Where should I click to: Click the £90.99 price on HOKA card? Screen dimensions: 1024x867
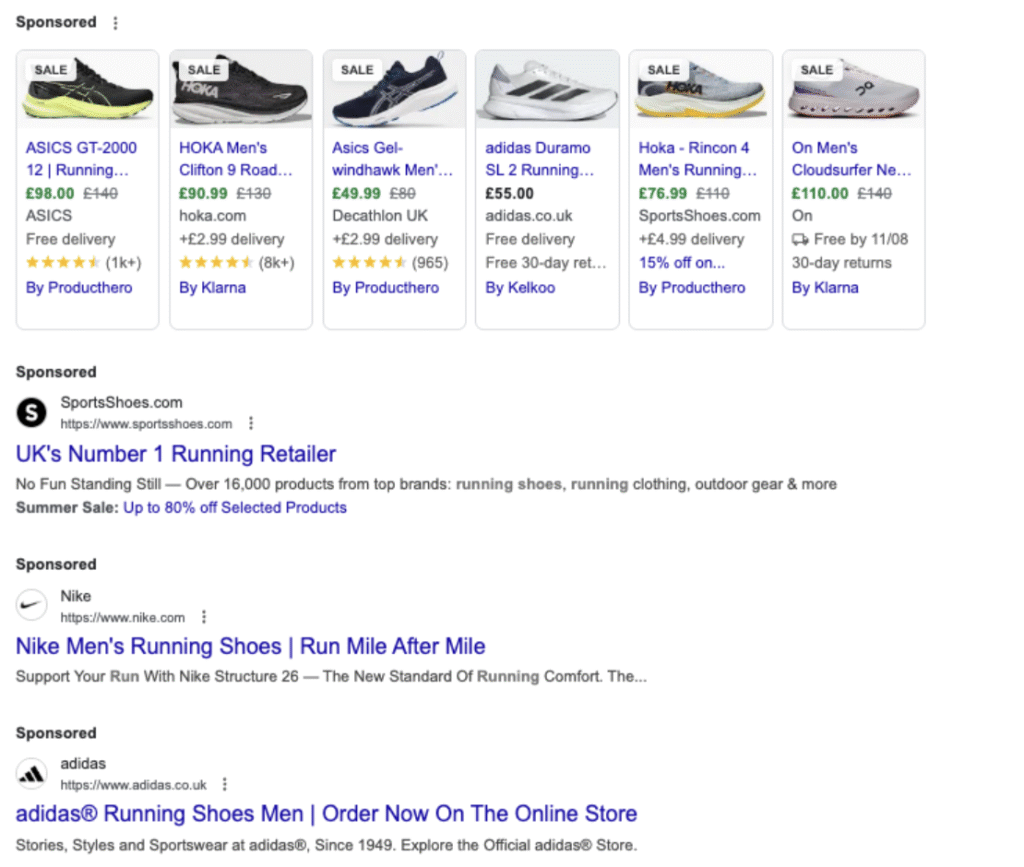click(x=203, y=194)
